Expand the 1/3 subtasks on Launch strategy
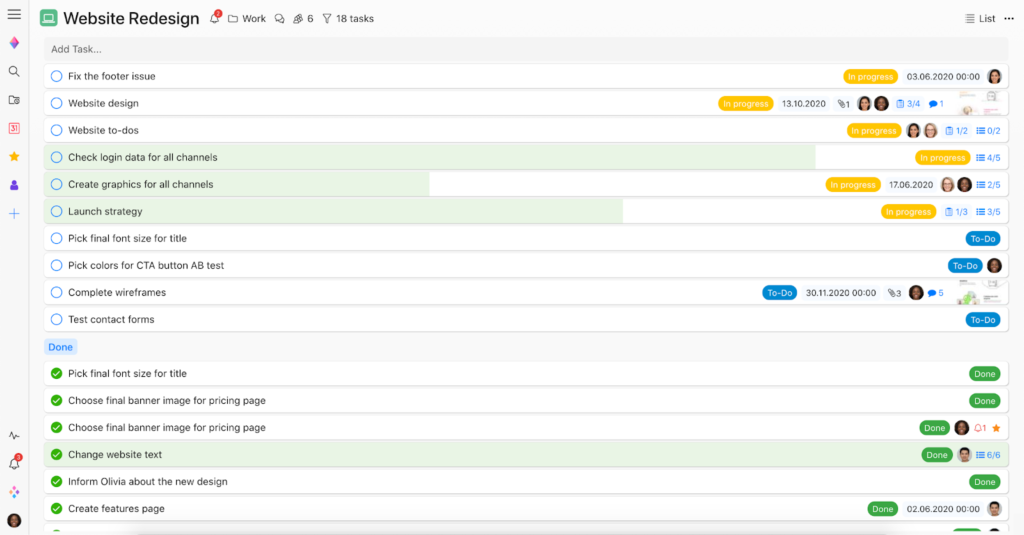Viewport: 1024px width, 535px height. (x=957, y=212)
